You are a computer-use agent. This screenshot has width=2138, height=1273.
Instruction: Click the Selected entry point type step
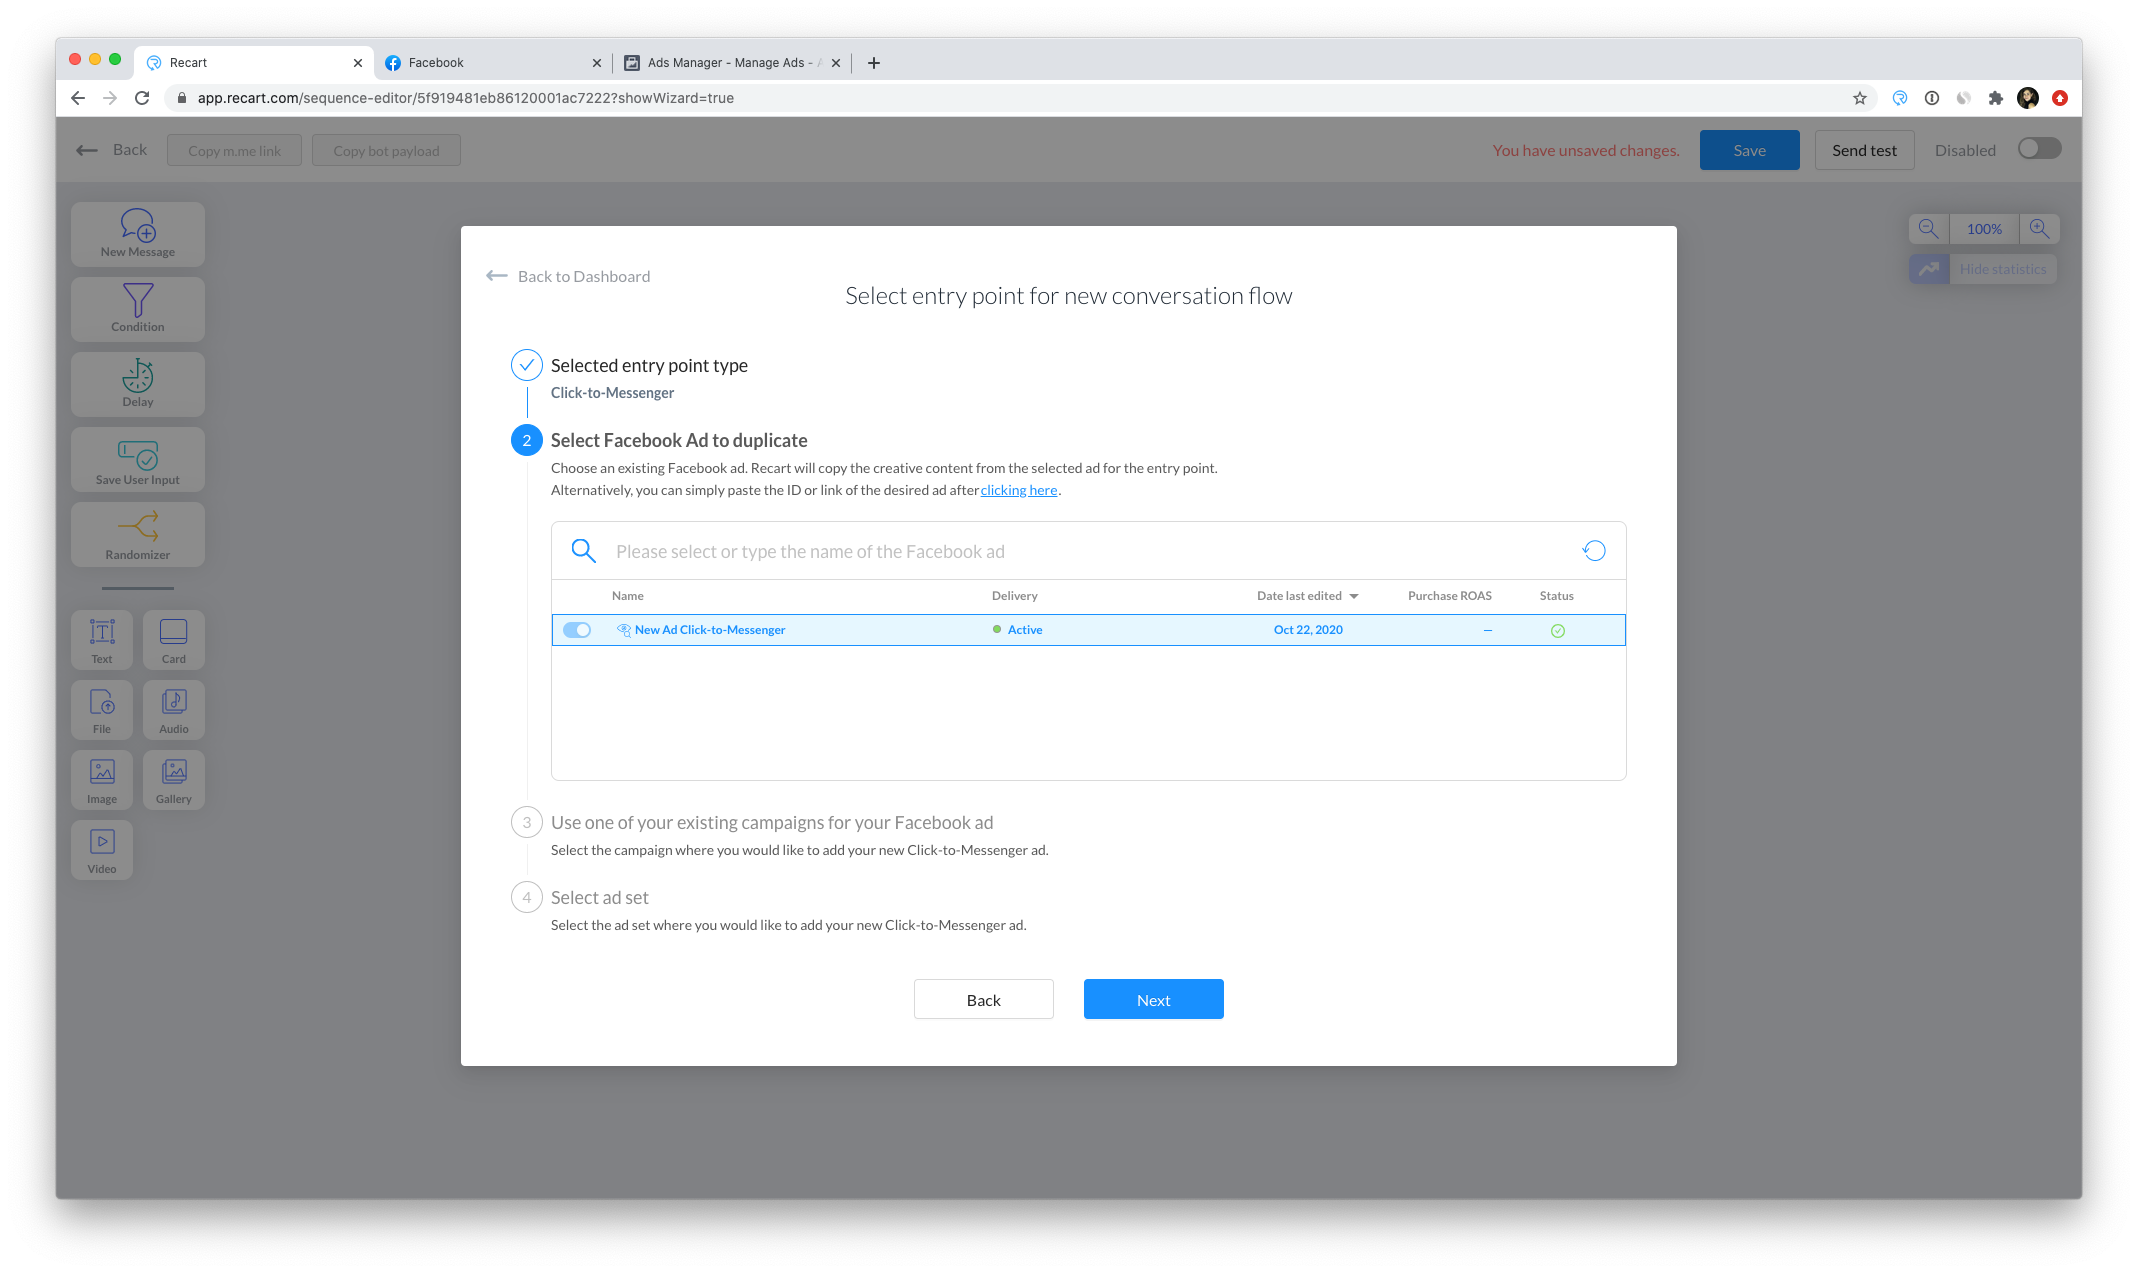649,365
